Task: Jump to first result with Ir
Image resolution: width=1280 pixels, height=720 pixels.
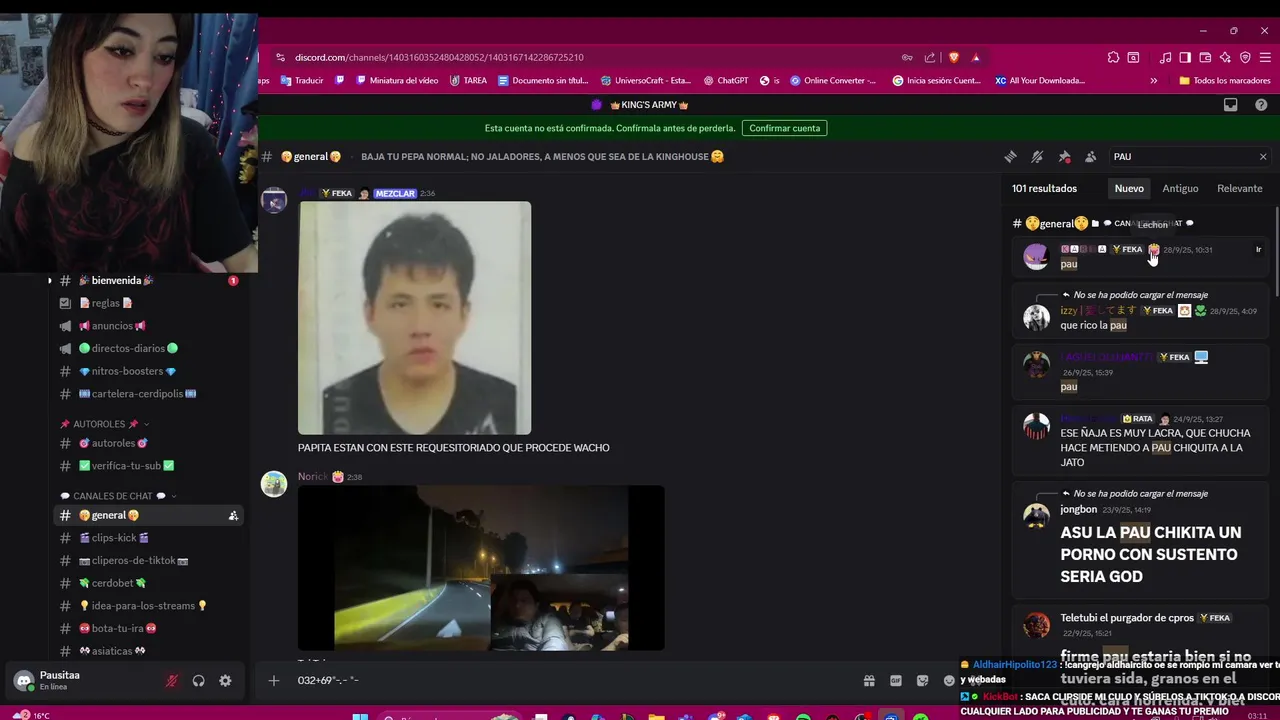Action: point(1258,250)
